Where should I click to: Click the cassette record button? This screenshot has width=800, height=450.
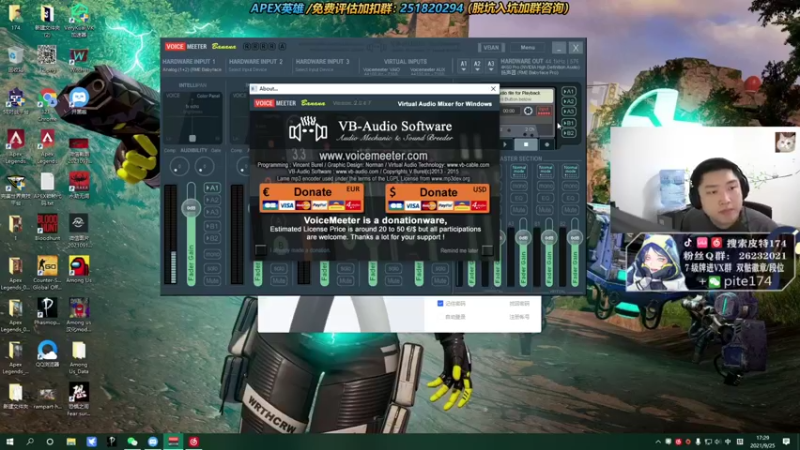[x=546, y=145]
